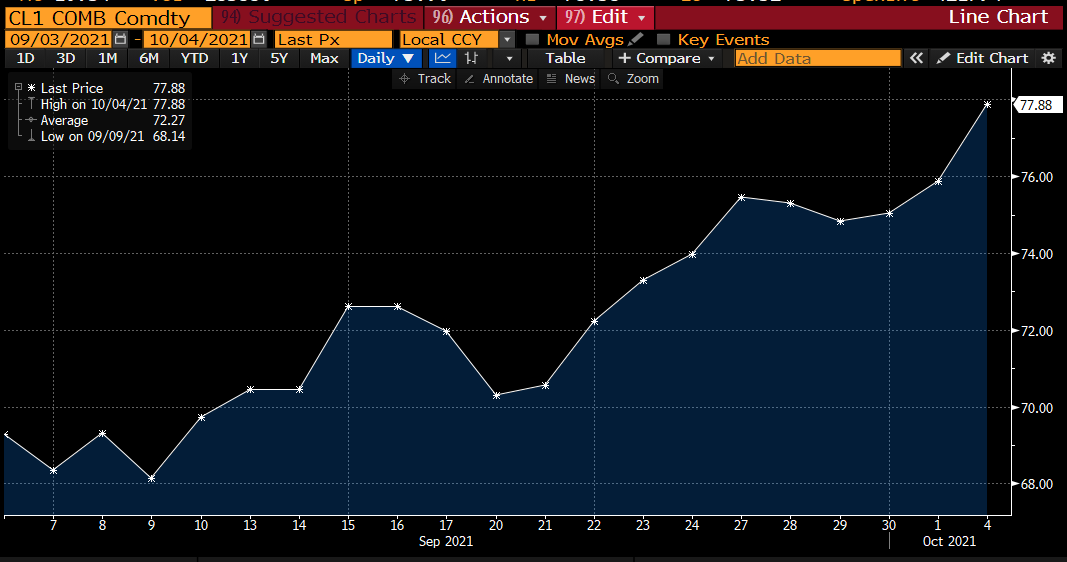Viewport: 1067px width, 562px height.
Task: Select the 6M range tab
Action: [149, 59]
